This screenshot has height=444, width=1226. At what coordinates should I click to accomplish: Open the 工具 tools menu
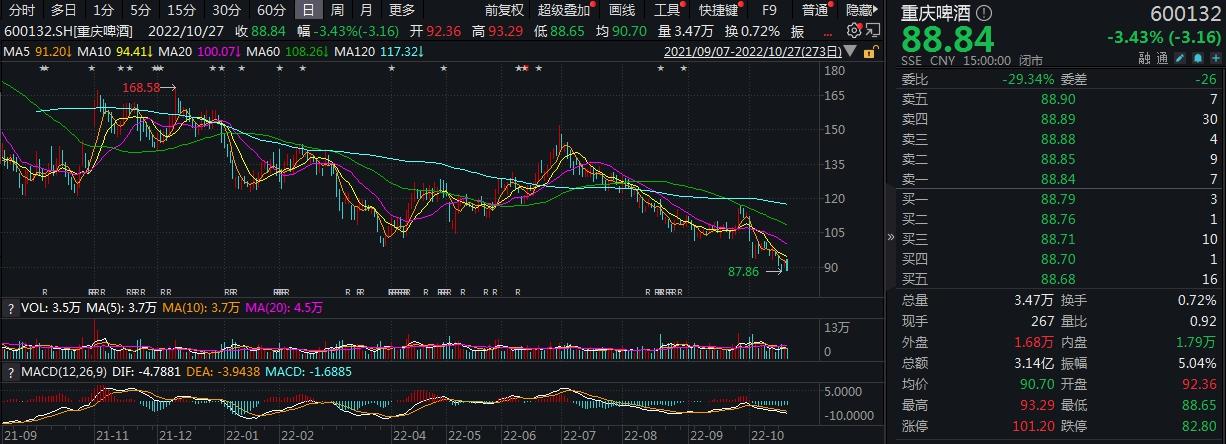666,10
